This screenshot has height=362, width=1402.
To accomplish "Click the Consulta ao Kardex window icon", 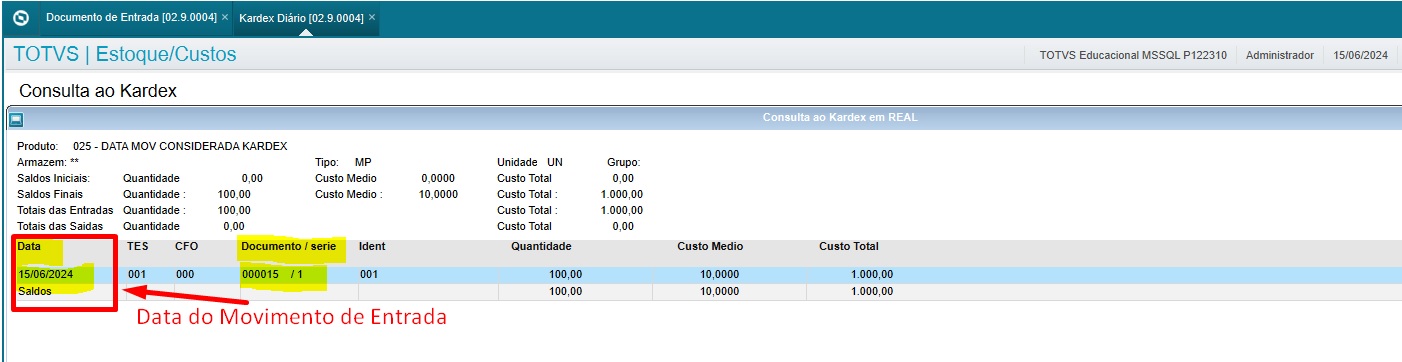I will (x=16, y=119).
